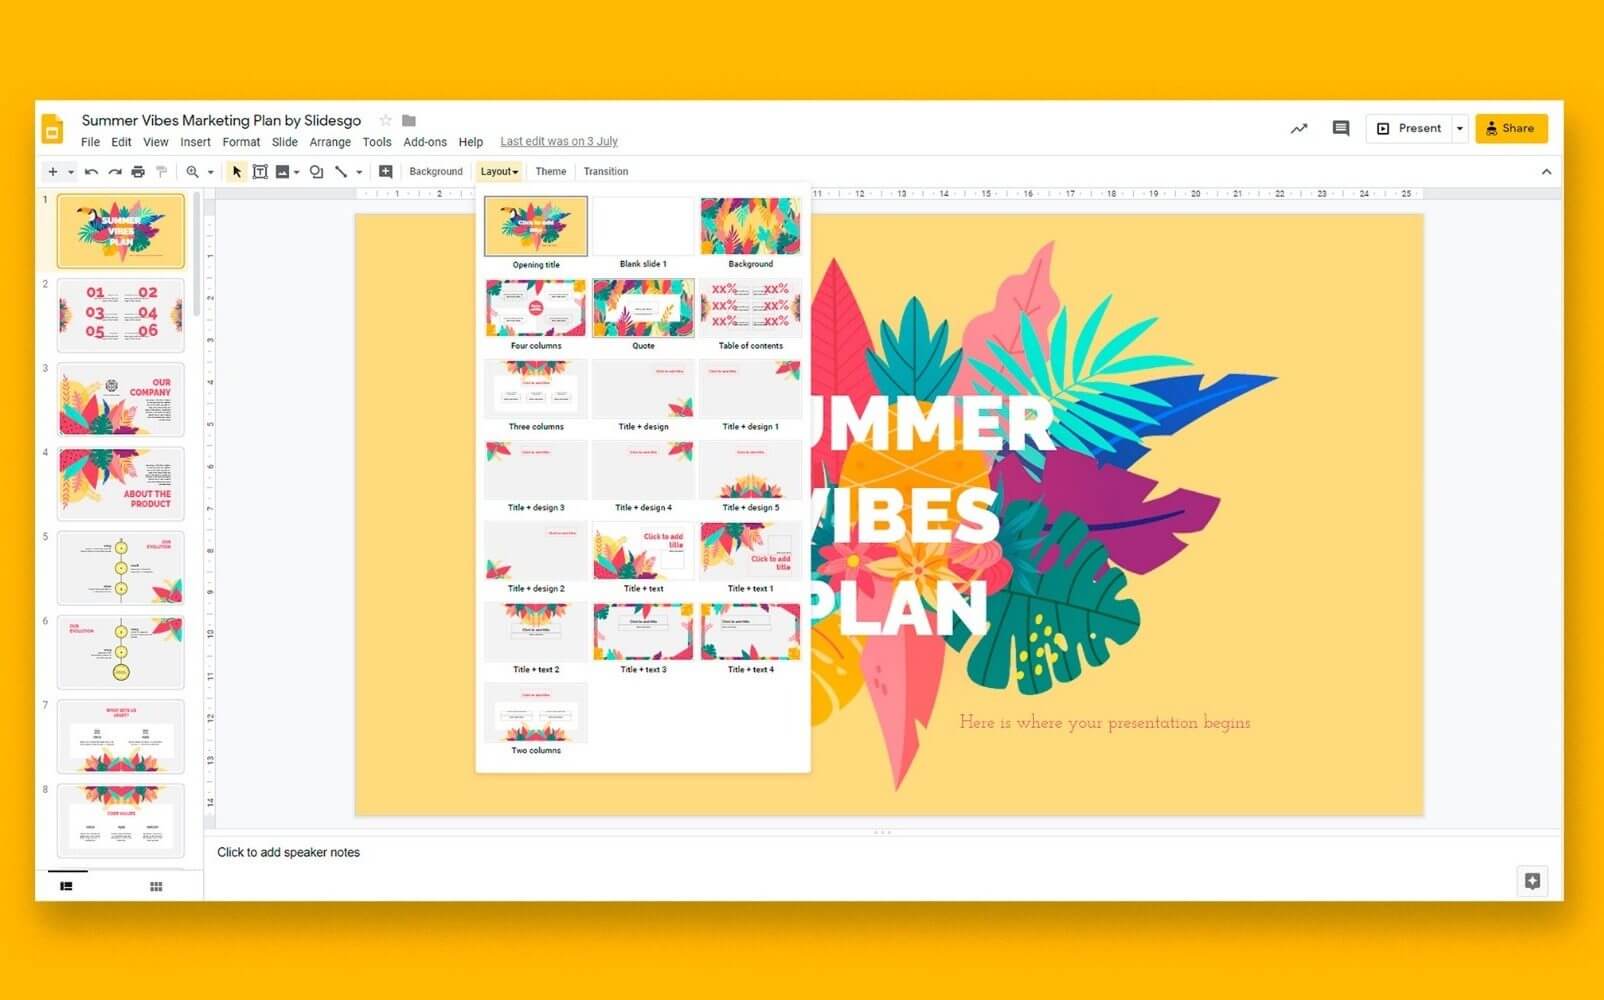
Task: Open the last edit history link
Action: tap(558, 141)
